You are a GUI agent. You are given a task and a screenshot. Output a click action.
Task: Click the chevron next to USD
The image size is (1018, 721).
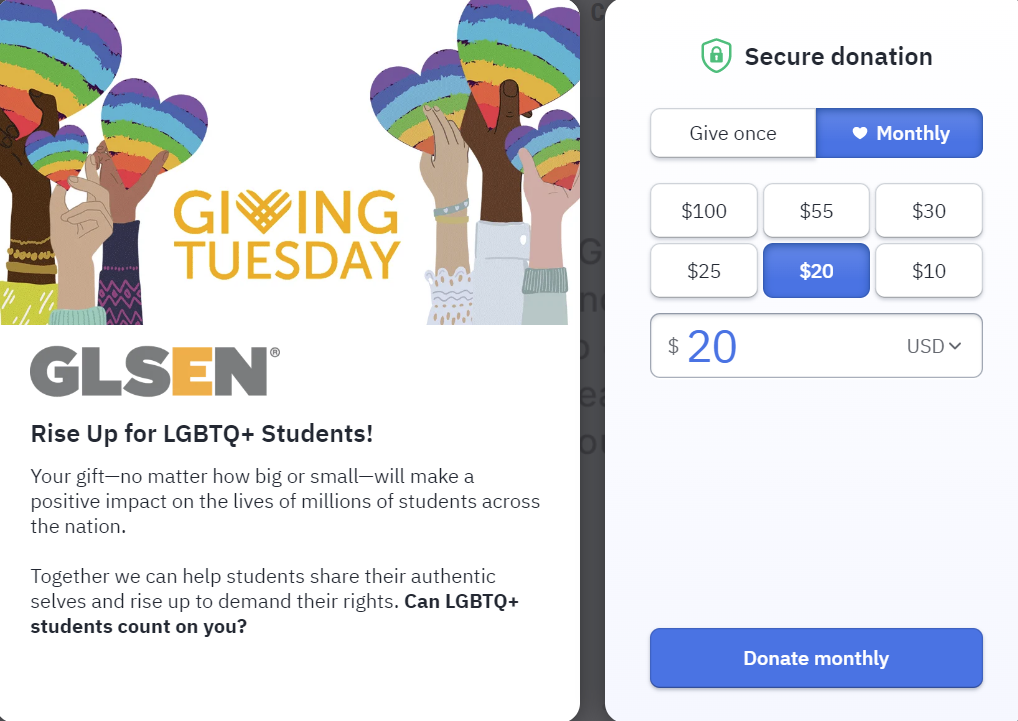(x=954, y=346)
